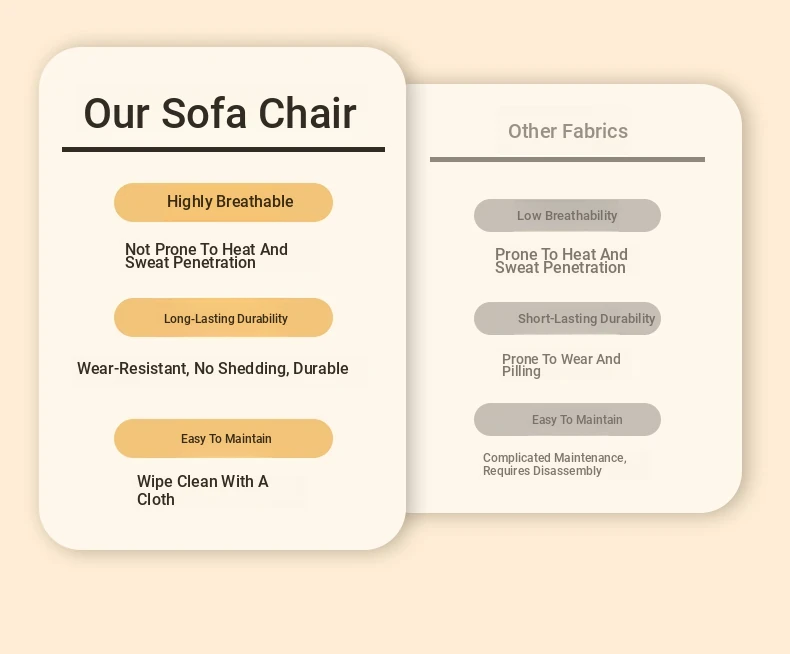Image resolution: width=790 pixels, height=654 pixels.
Task: Click the Other Fabrics heading
Action: (x=568, y=131)
